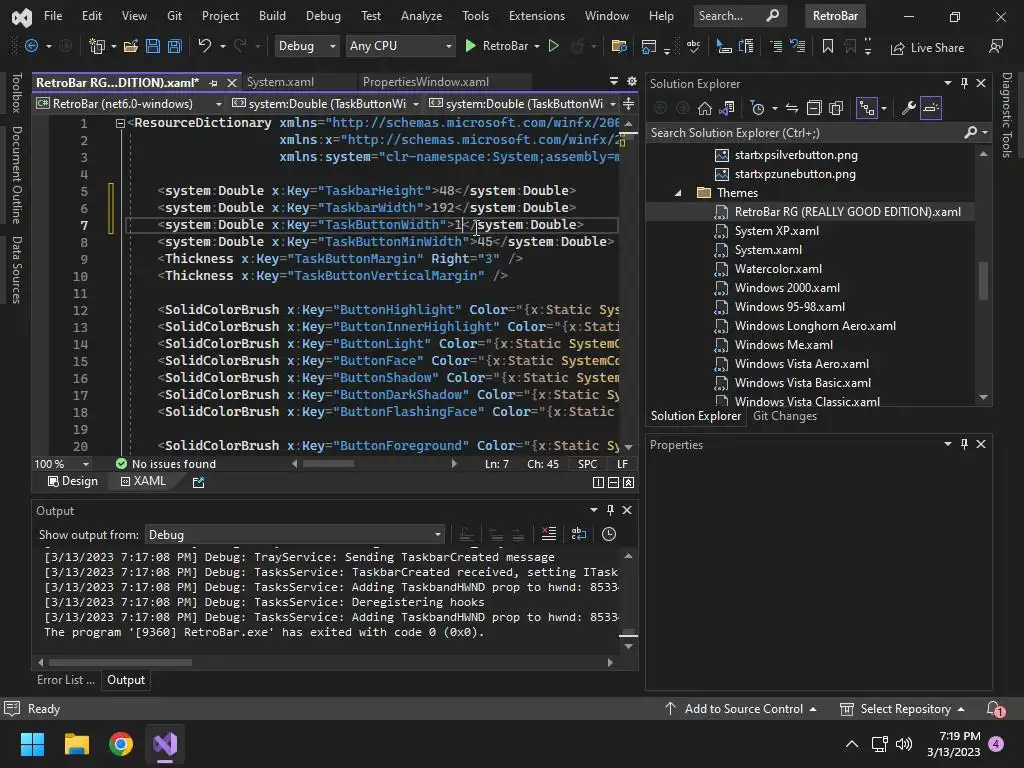Open editor settings gear above the code editor
Viewport: 1024px width, 768px height.
(x=632, y=81)
